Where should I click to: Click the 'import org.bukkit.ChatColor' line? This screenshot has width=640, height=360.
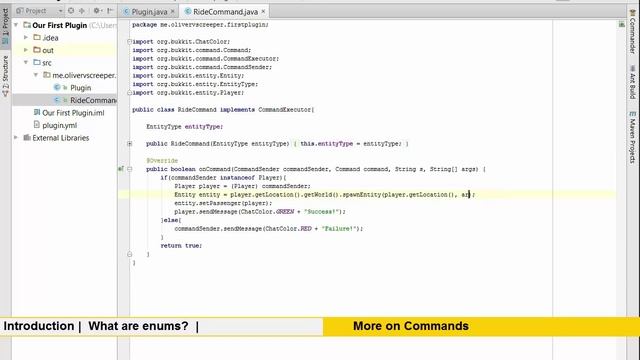(181, 42)
